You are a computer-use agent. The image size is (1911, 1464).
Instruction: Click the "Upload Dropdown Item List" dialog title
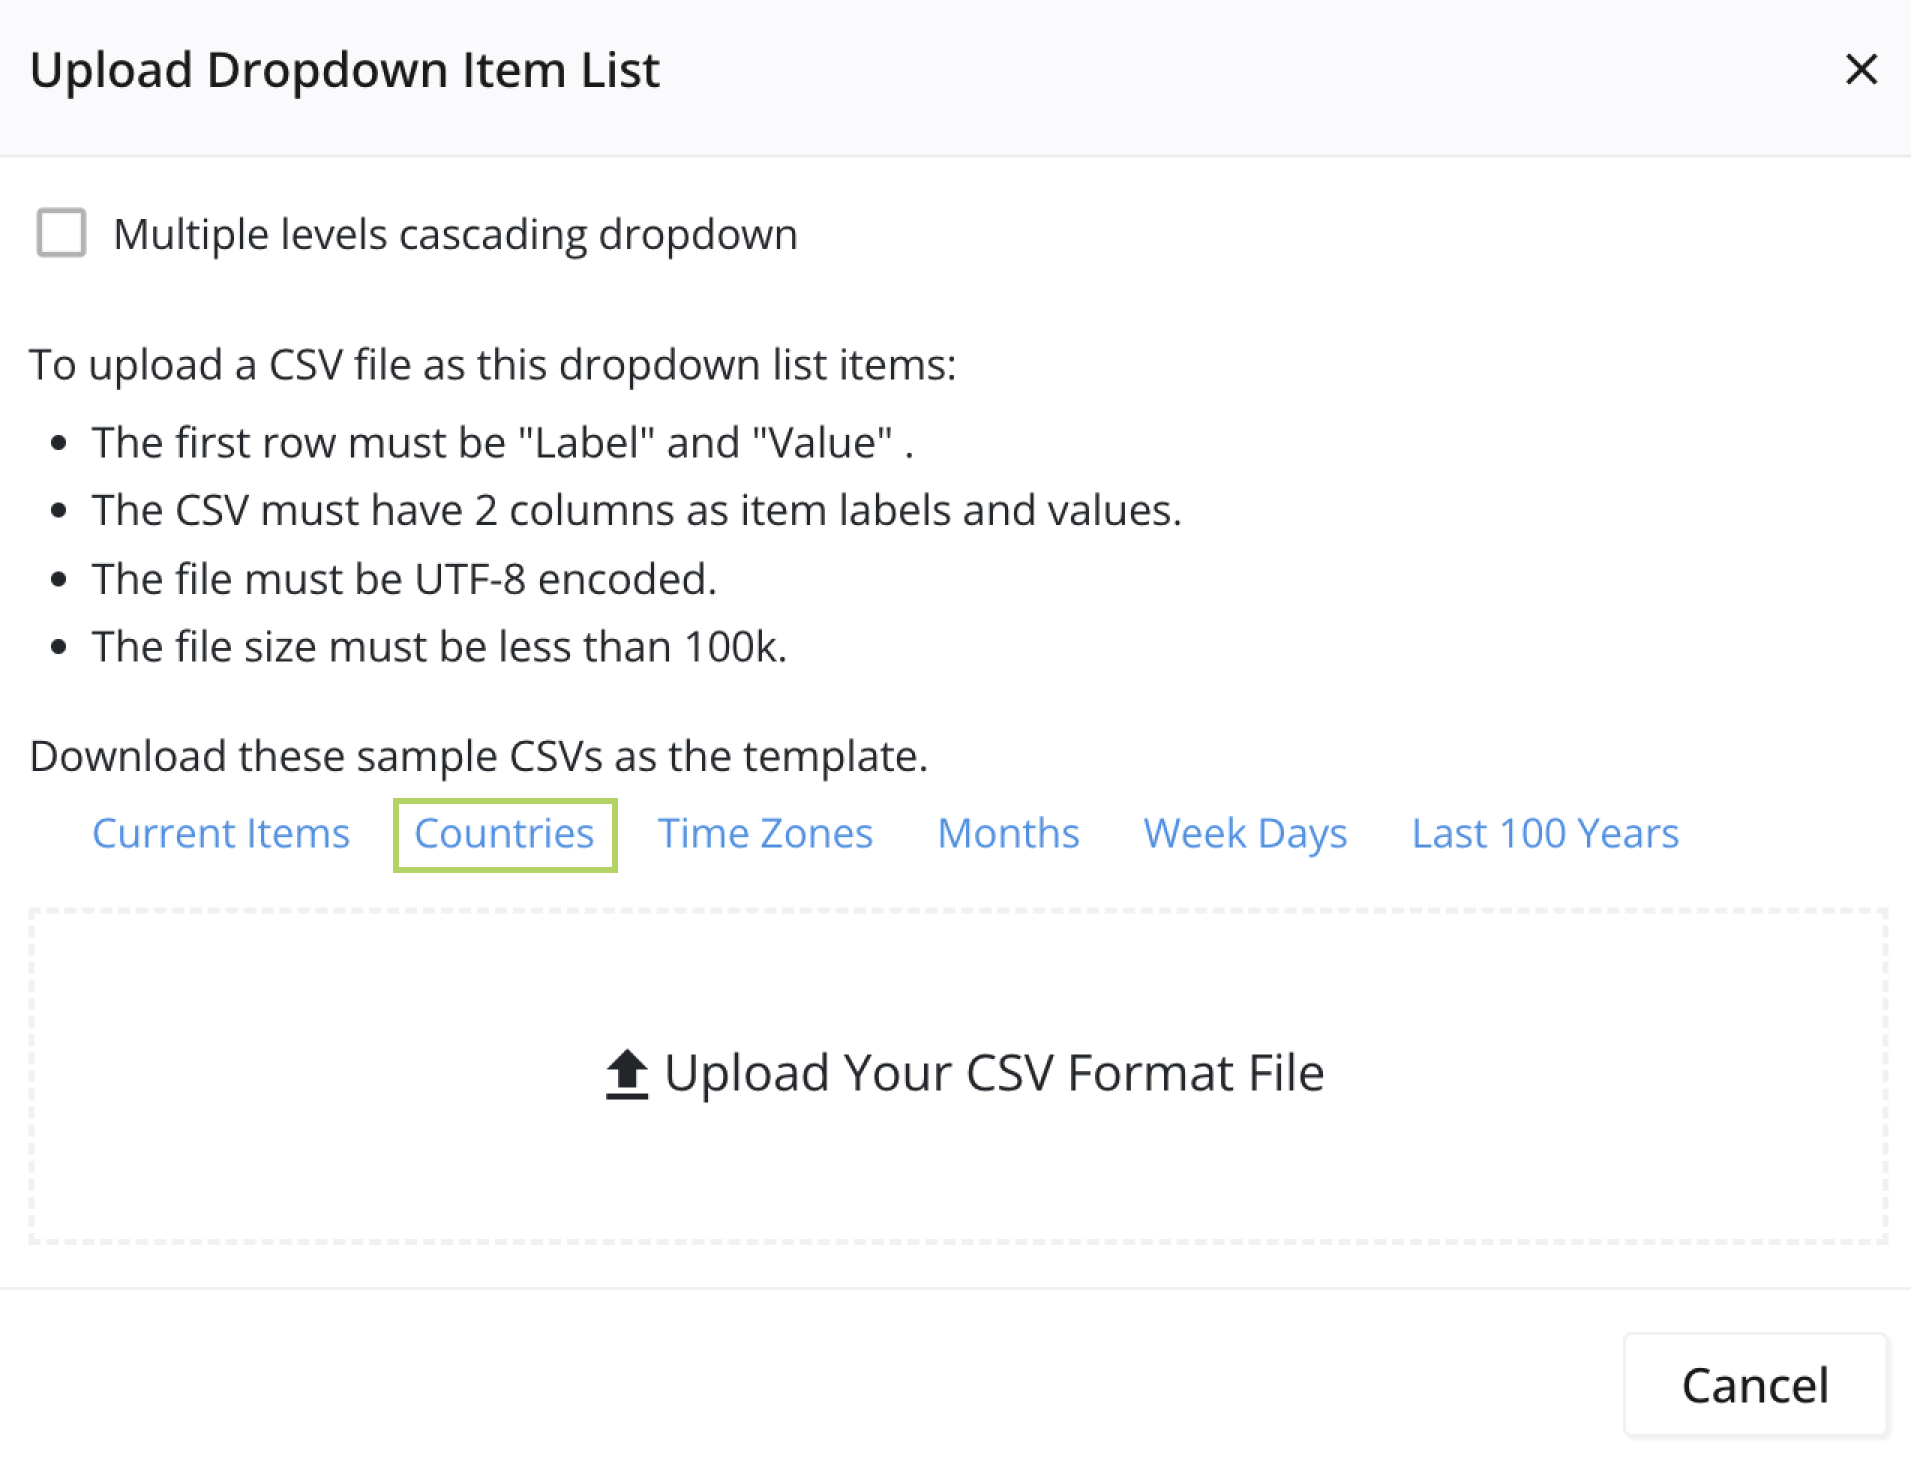345,71
